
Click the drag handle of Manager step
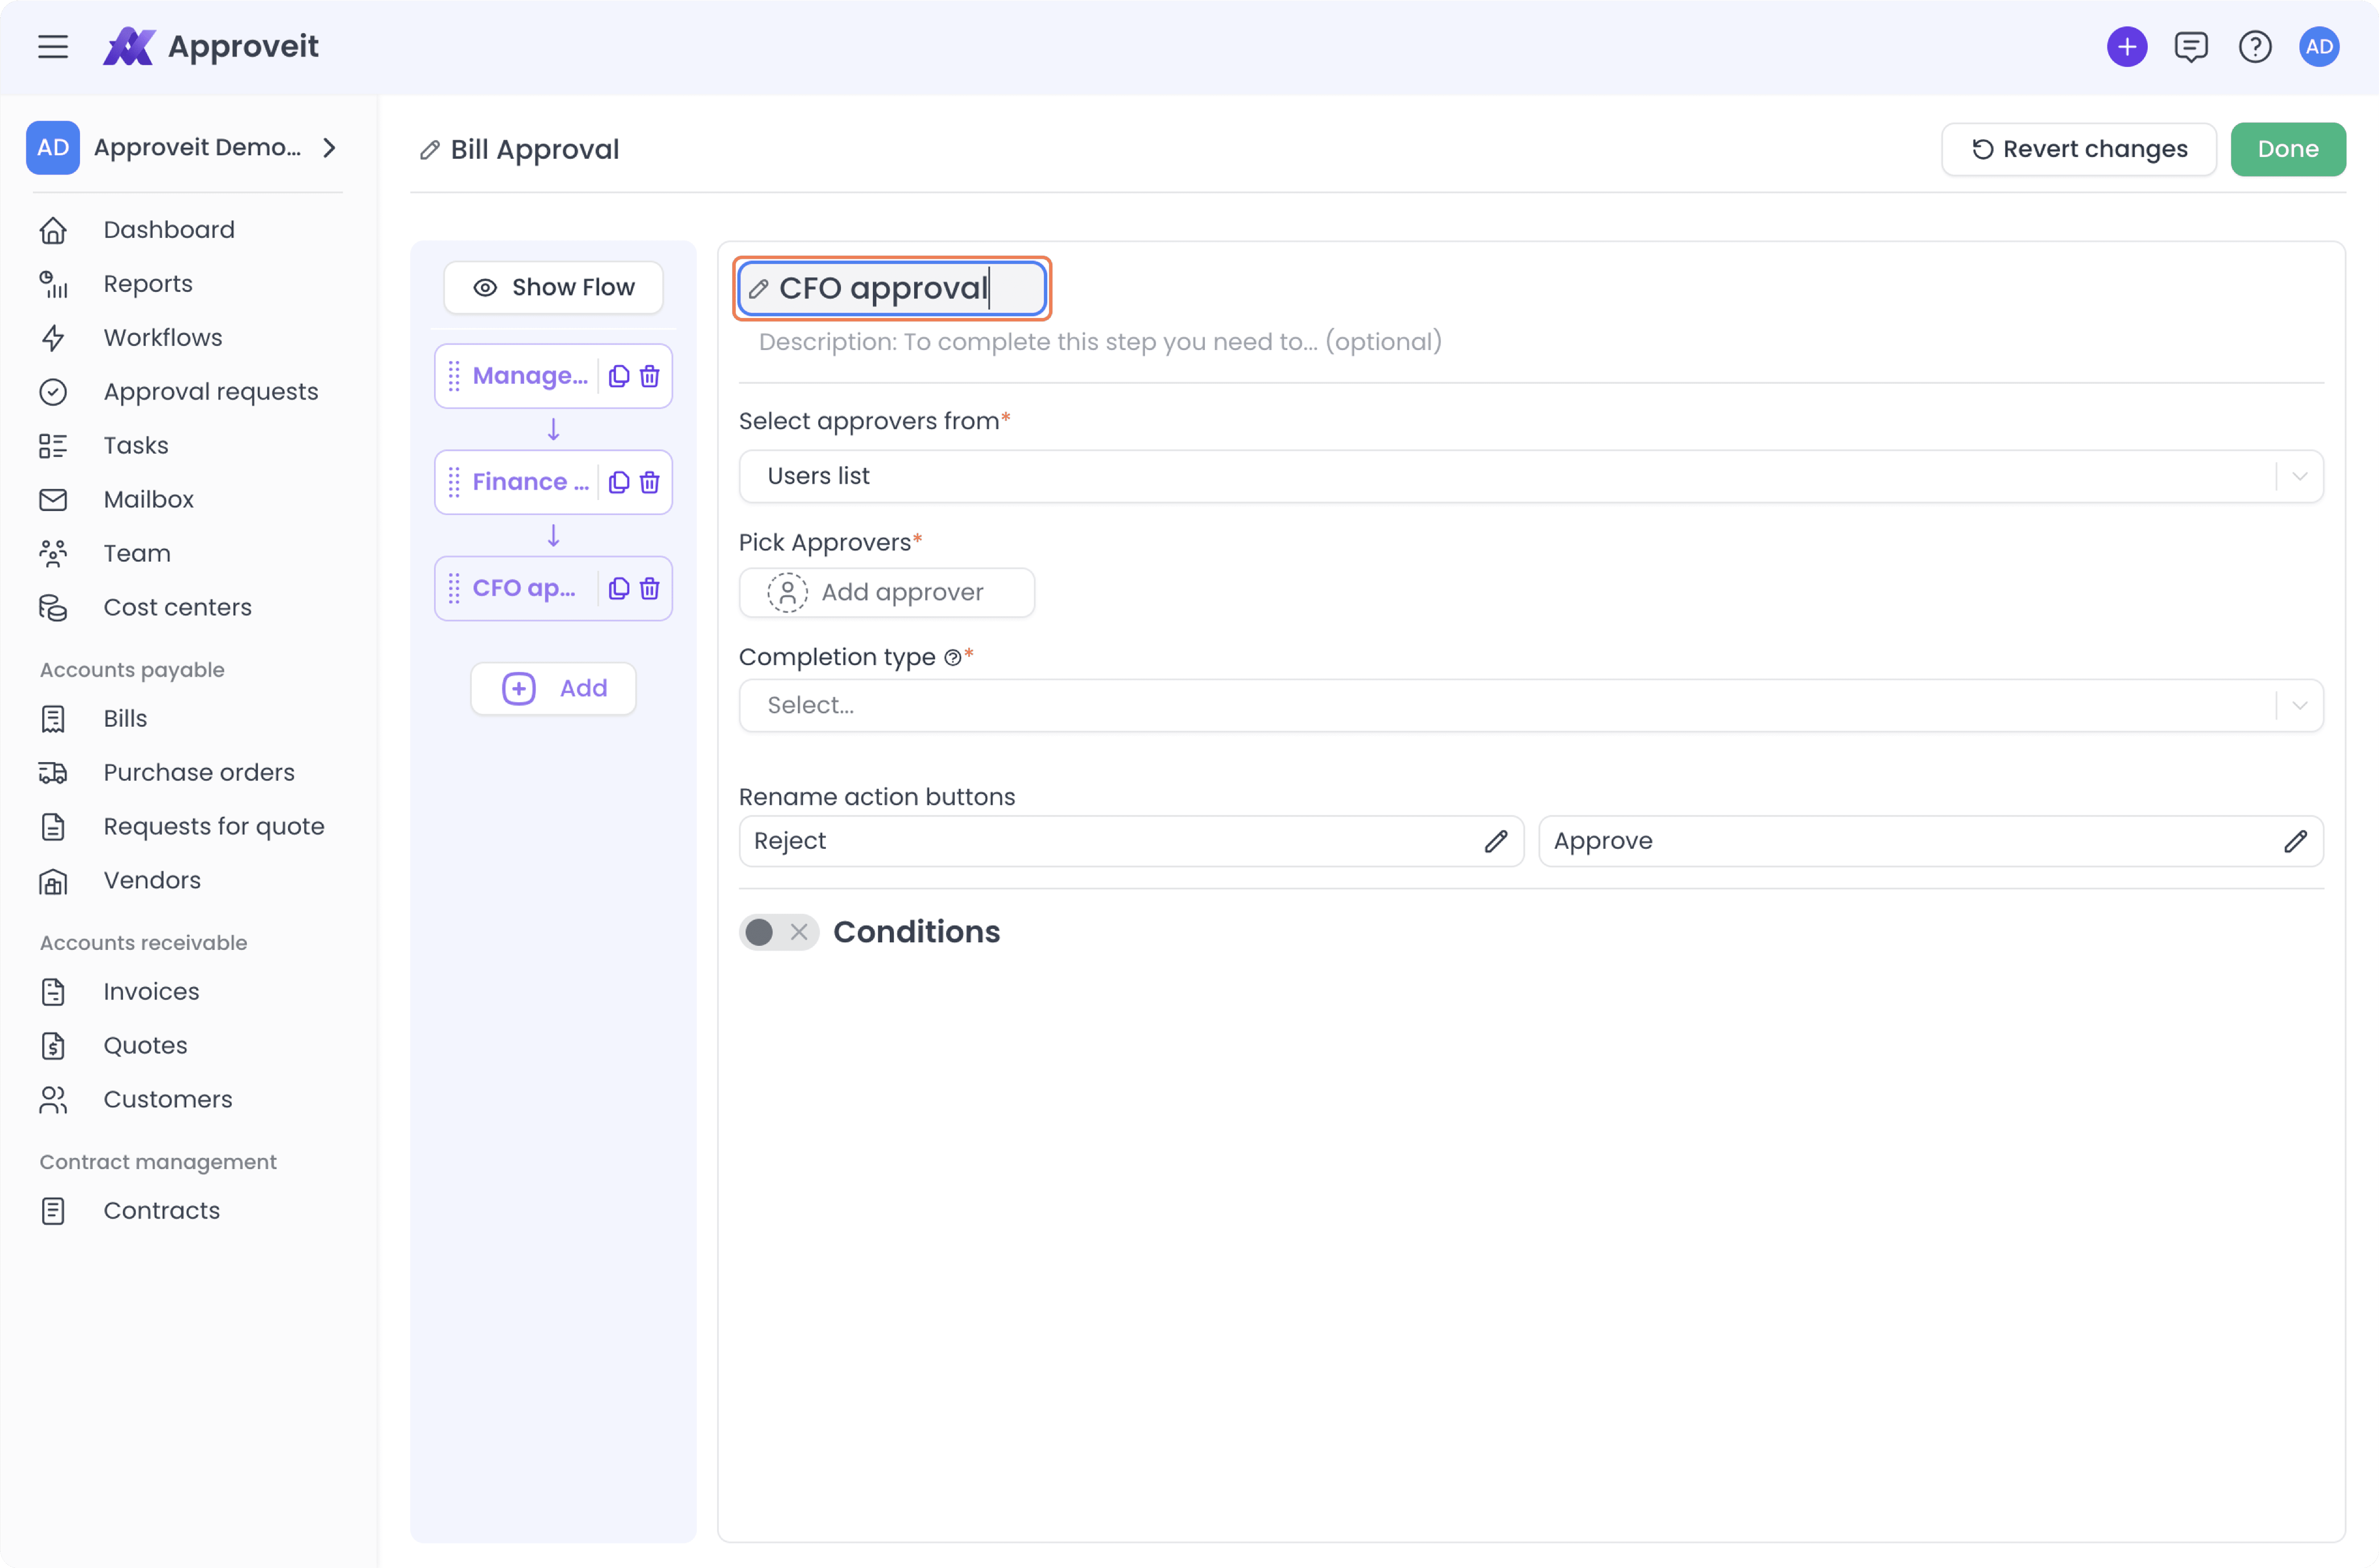coord(454,376)
